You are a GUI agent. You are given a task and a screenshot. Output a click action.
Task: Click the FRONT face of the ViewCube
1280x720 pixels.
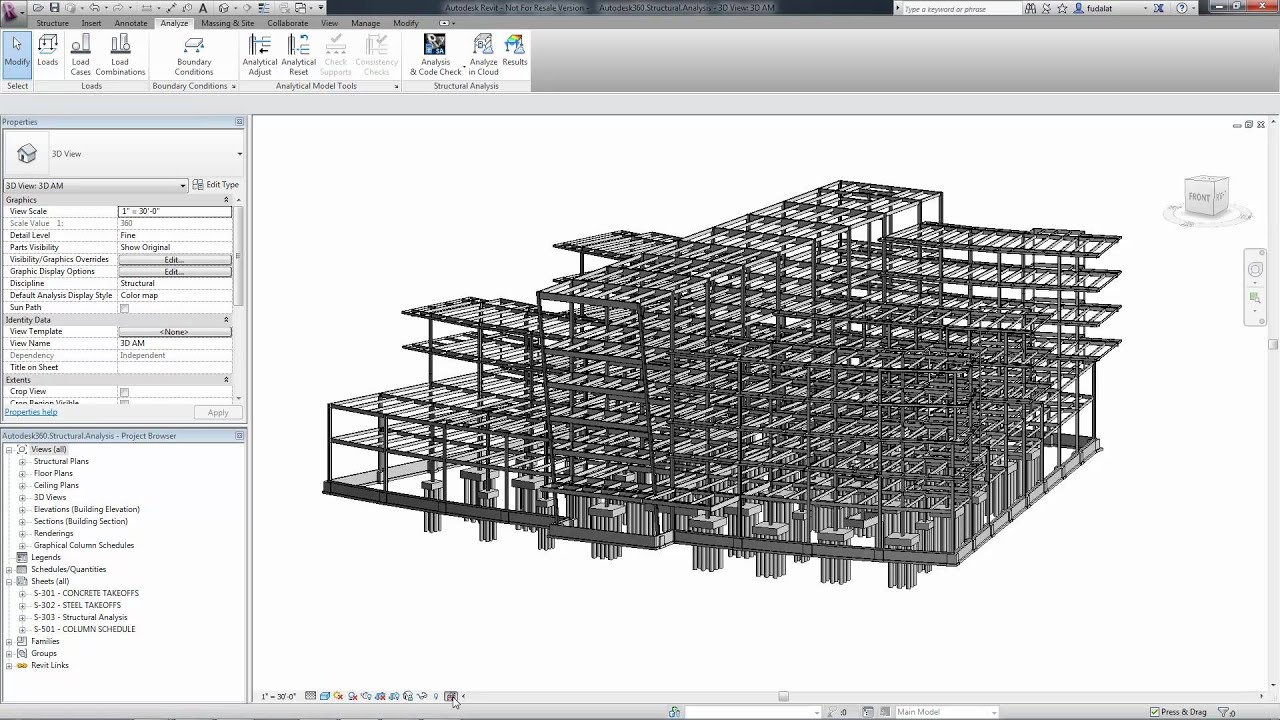pos(1200,197)
